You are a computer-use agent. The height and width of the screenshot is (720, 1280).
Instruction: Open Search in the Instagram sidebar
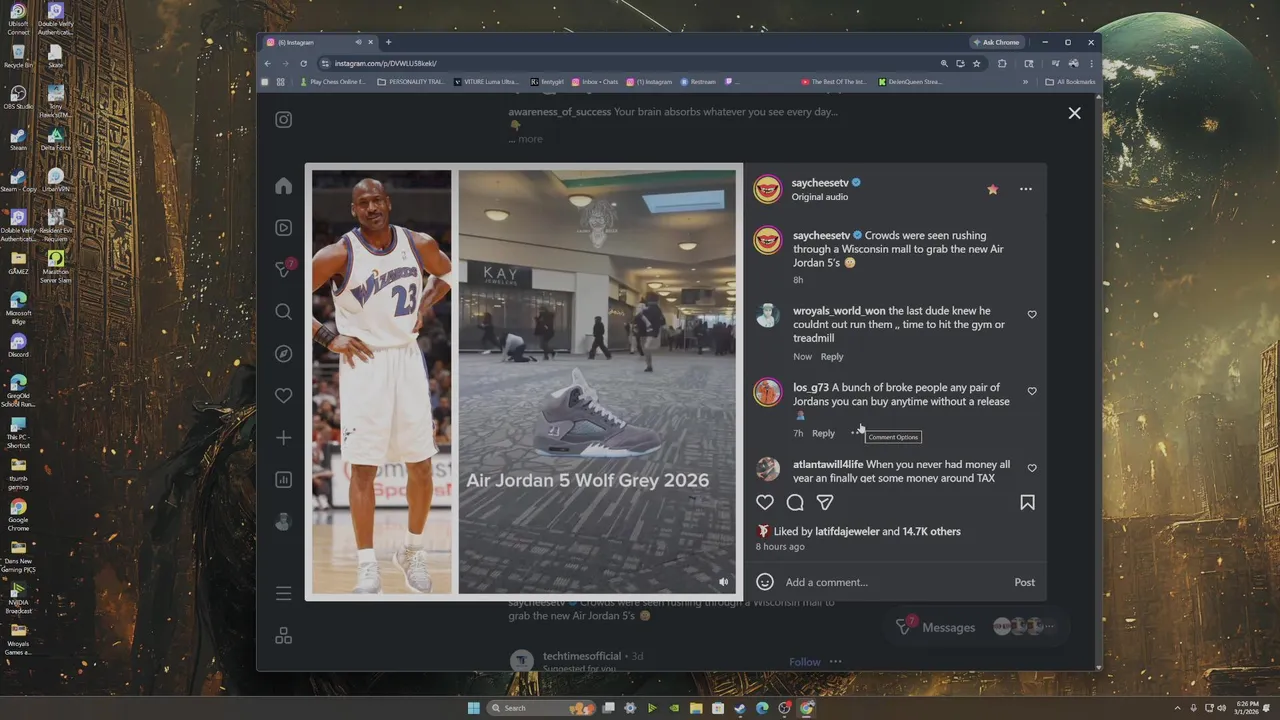pos(284,312)
